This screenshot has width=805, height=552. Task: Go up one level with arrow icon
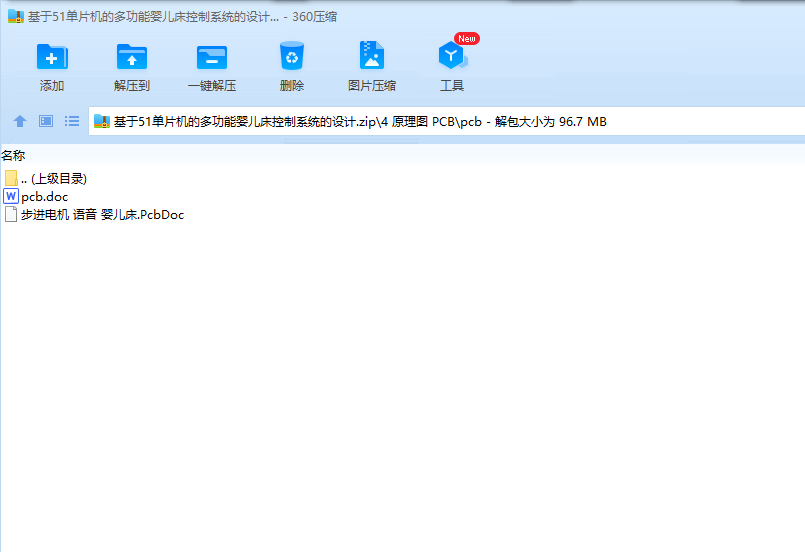tap(20, 121)
